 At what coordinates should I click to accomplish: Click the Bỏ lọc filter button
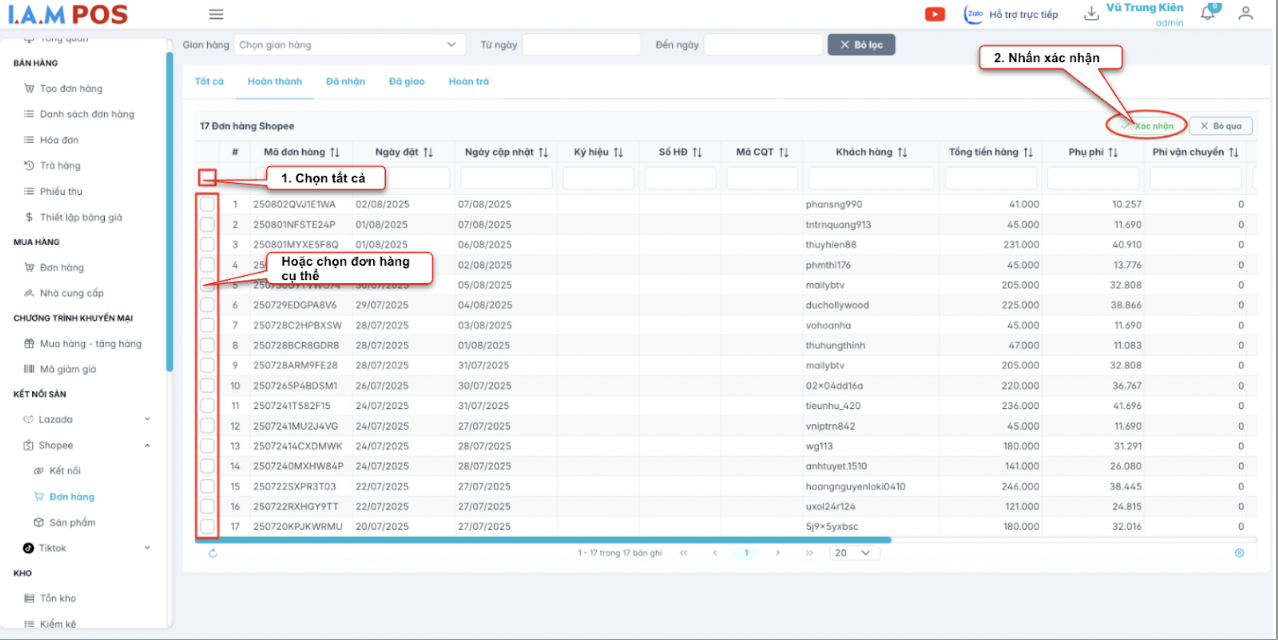[861, 45]
